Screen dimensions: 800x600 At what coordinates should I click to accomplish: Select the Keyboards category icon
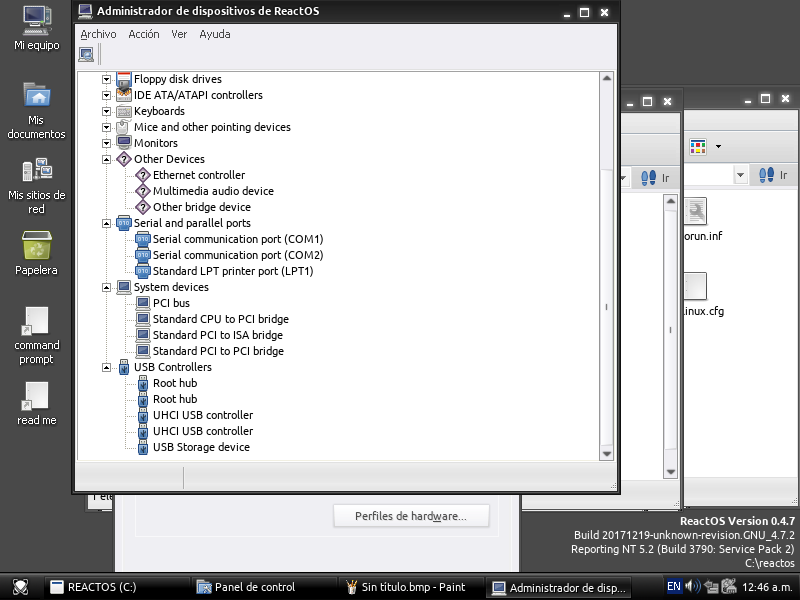click(x=124, y=111)
